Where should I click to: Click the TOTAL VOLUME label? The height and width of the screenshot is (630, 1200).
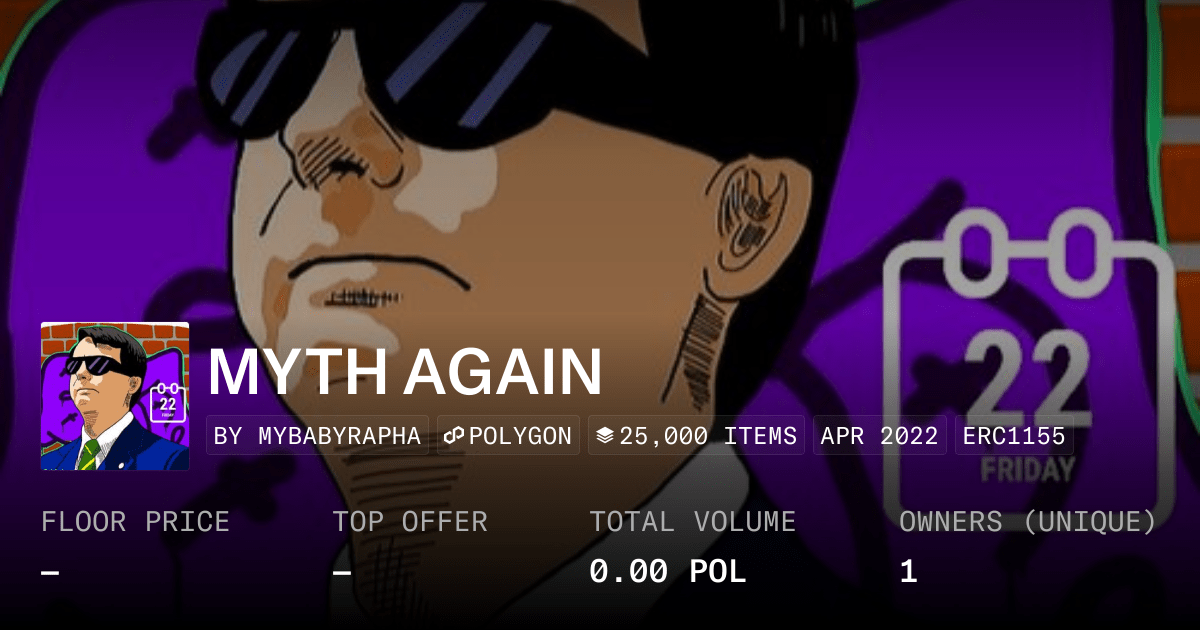693,522
